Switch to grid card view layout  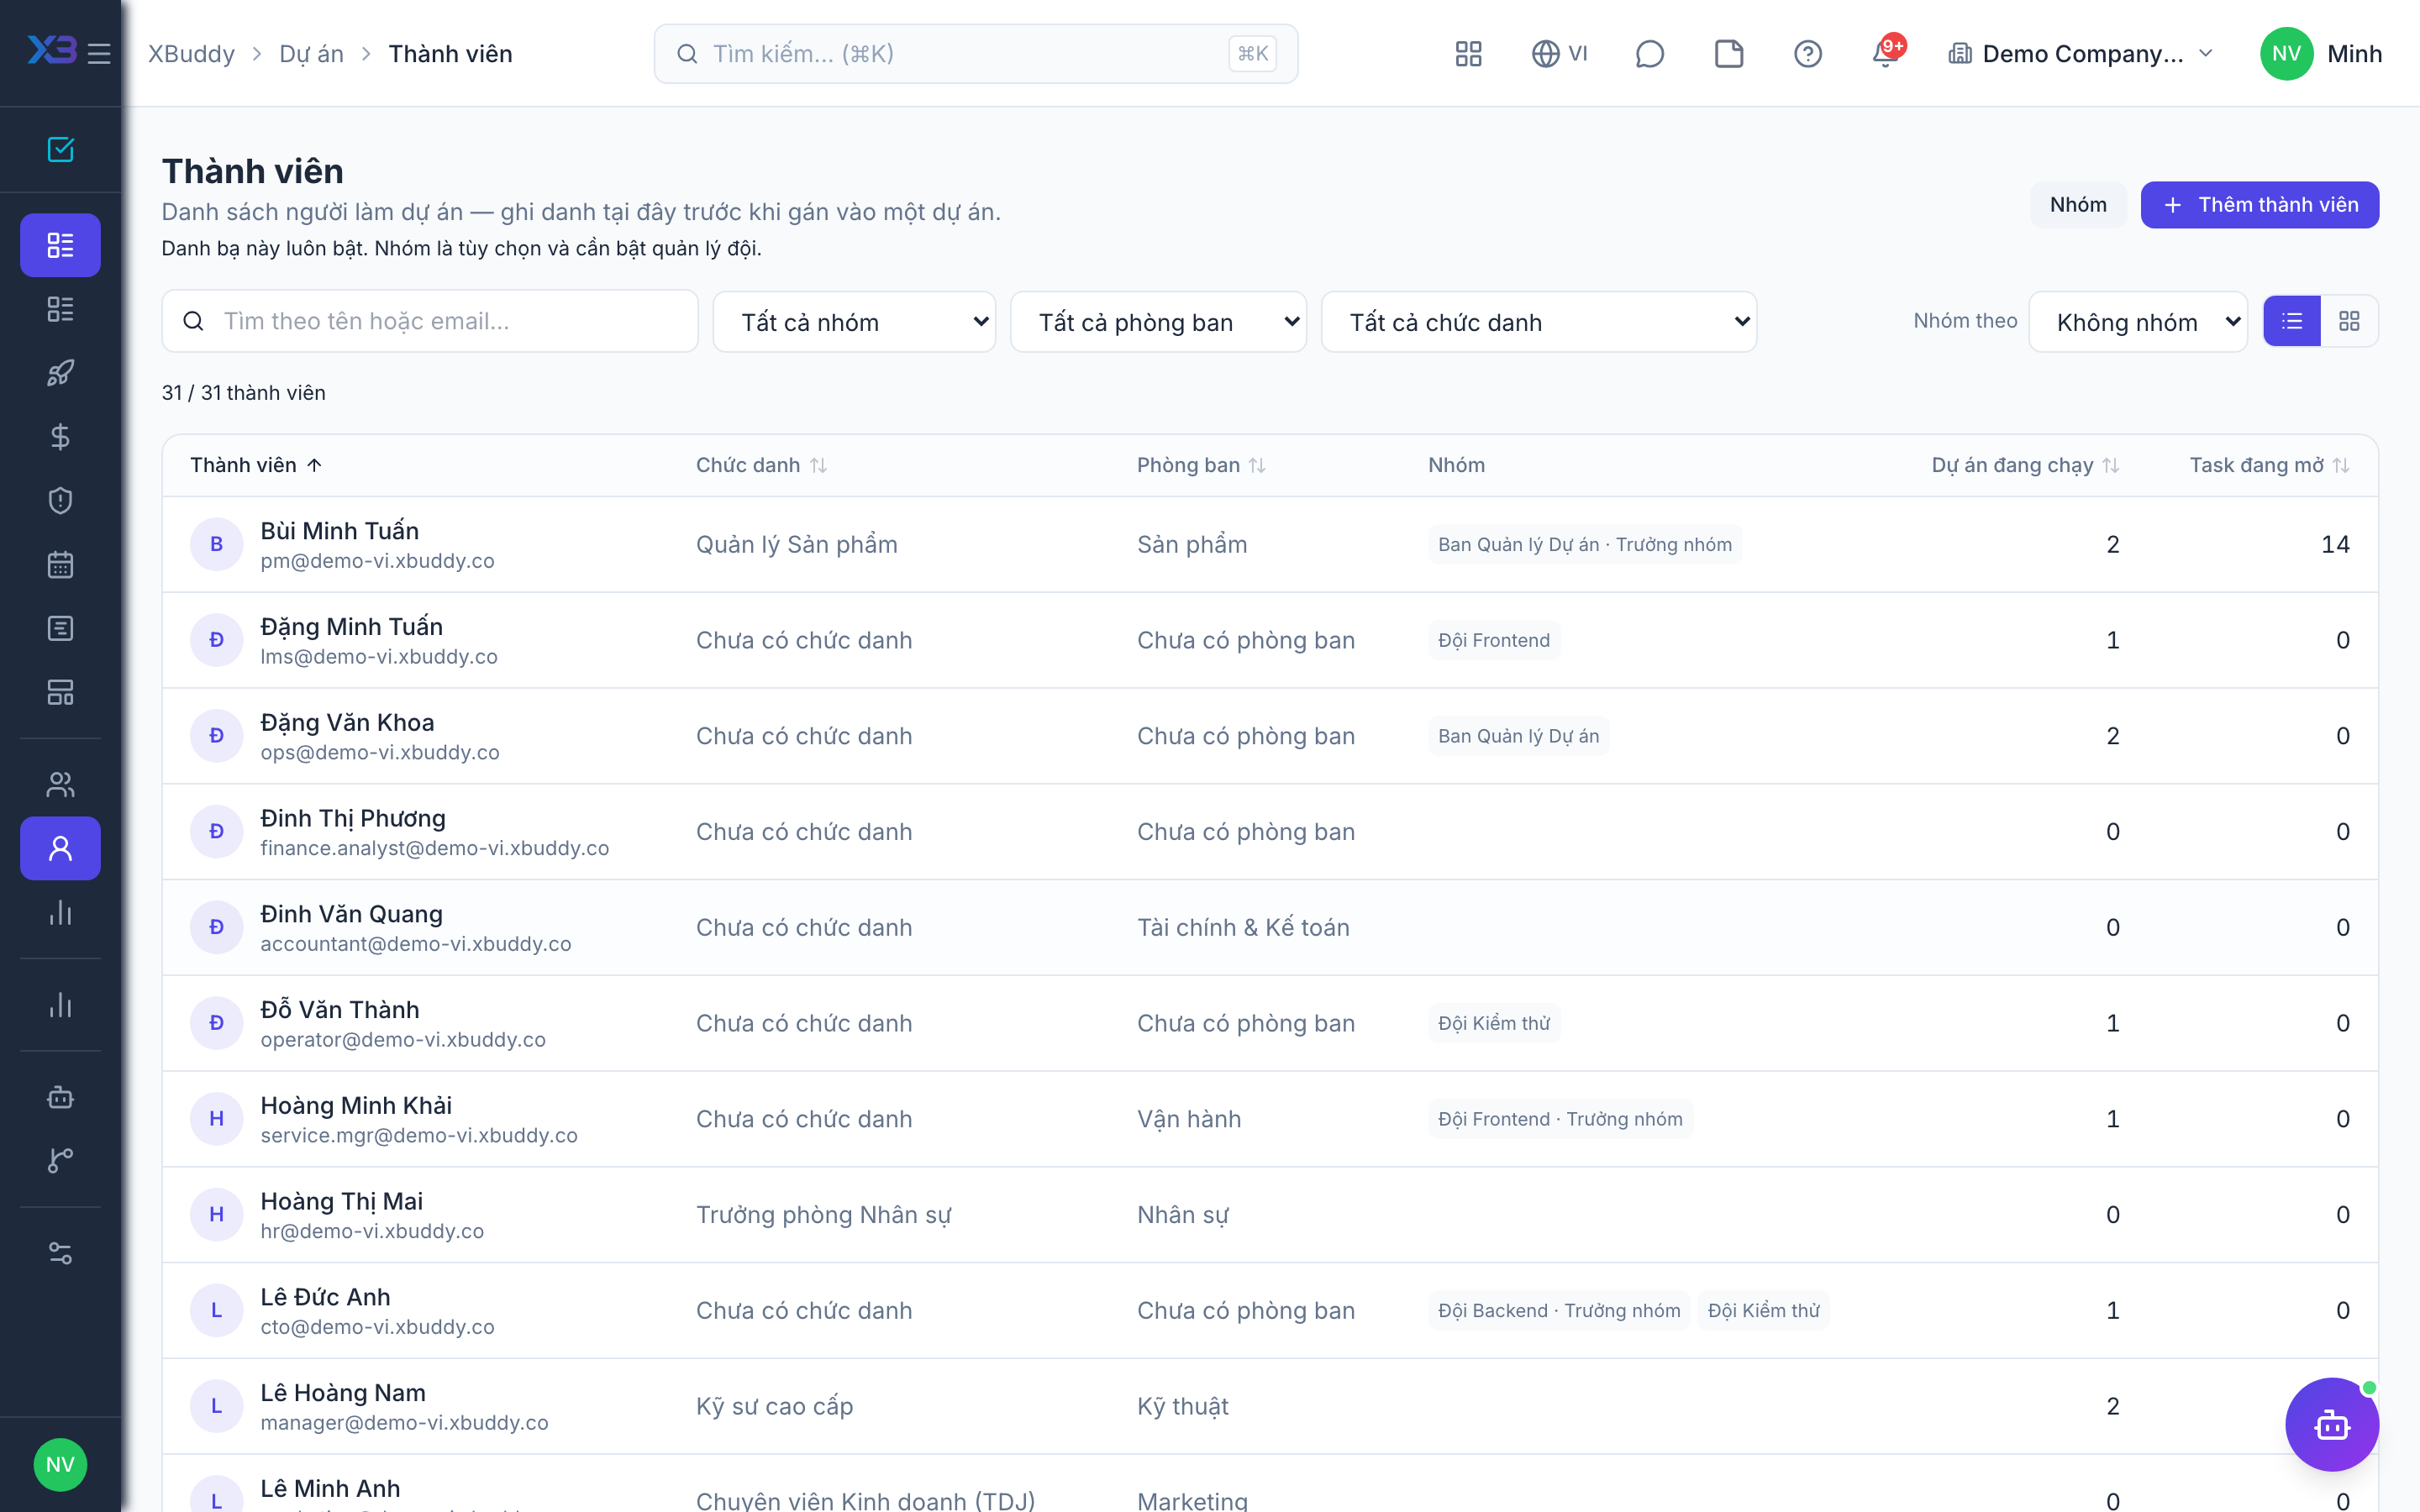coord(2349,321)
